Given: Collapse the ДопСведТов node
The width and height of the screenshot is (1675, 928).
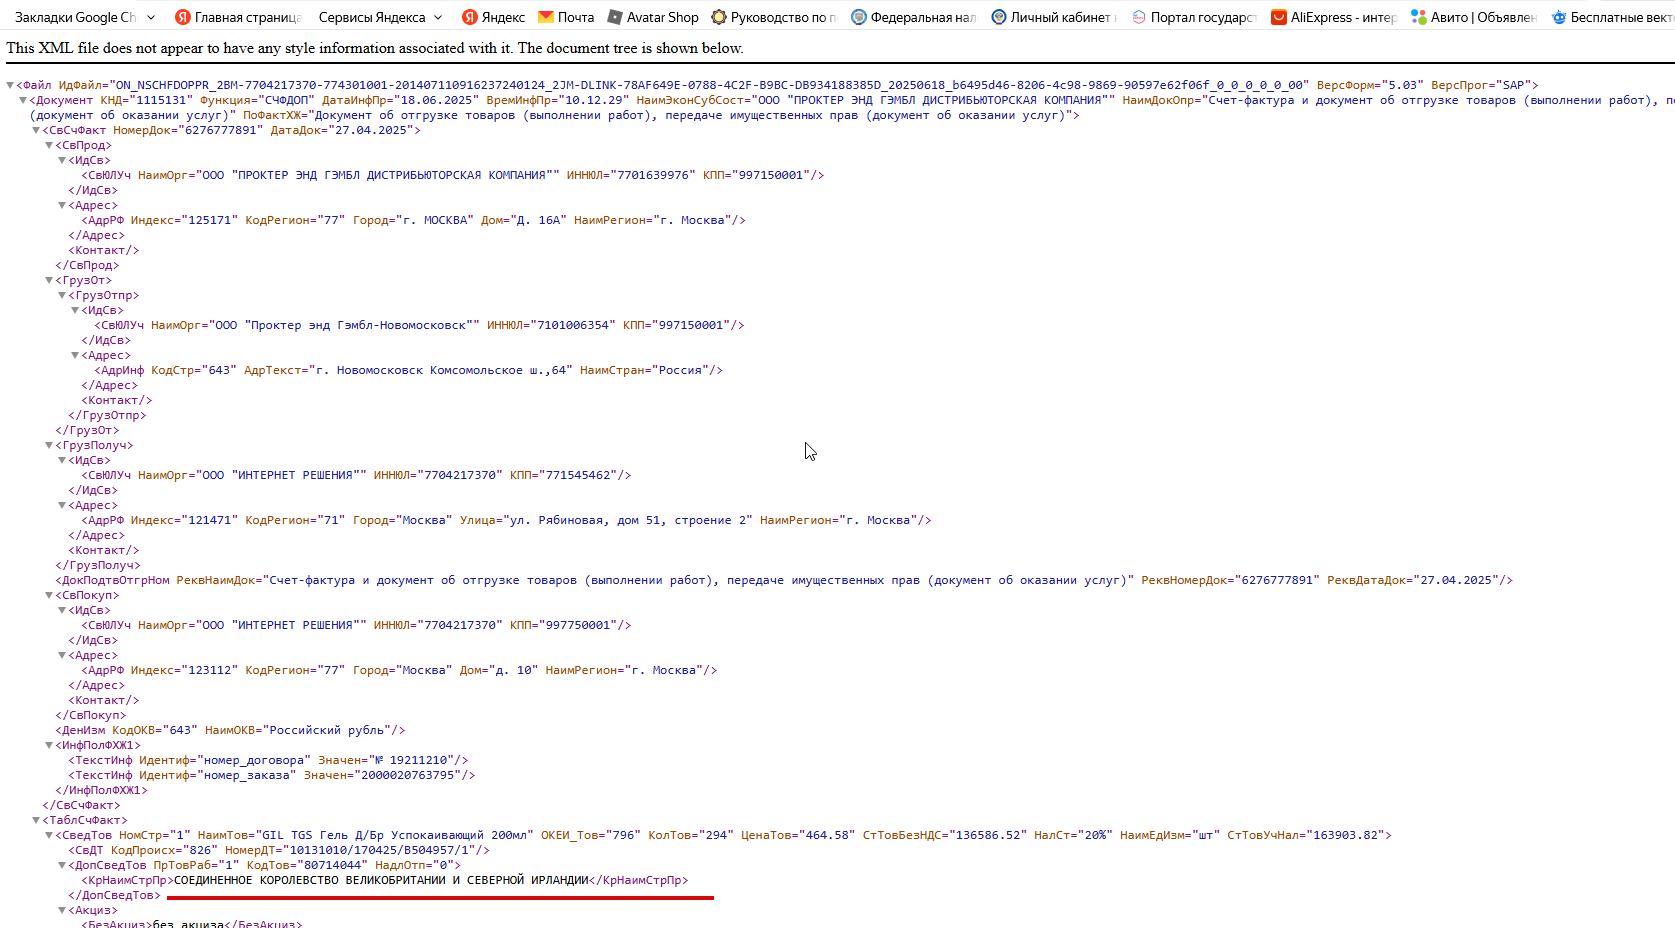Looking at the screenshot, I should click(x=62, y=866).
